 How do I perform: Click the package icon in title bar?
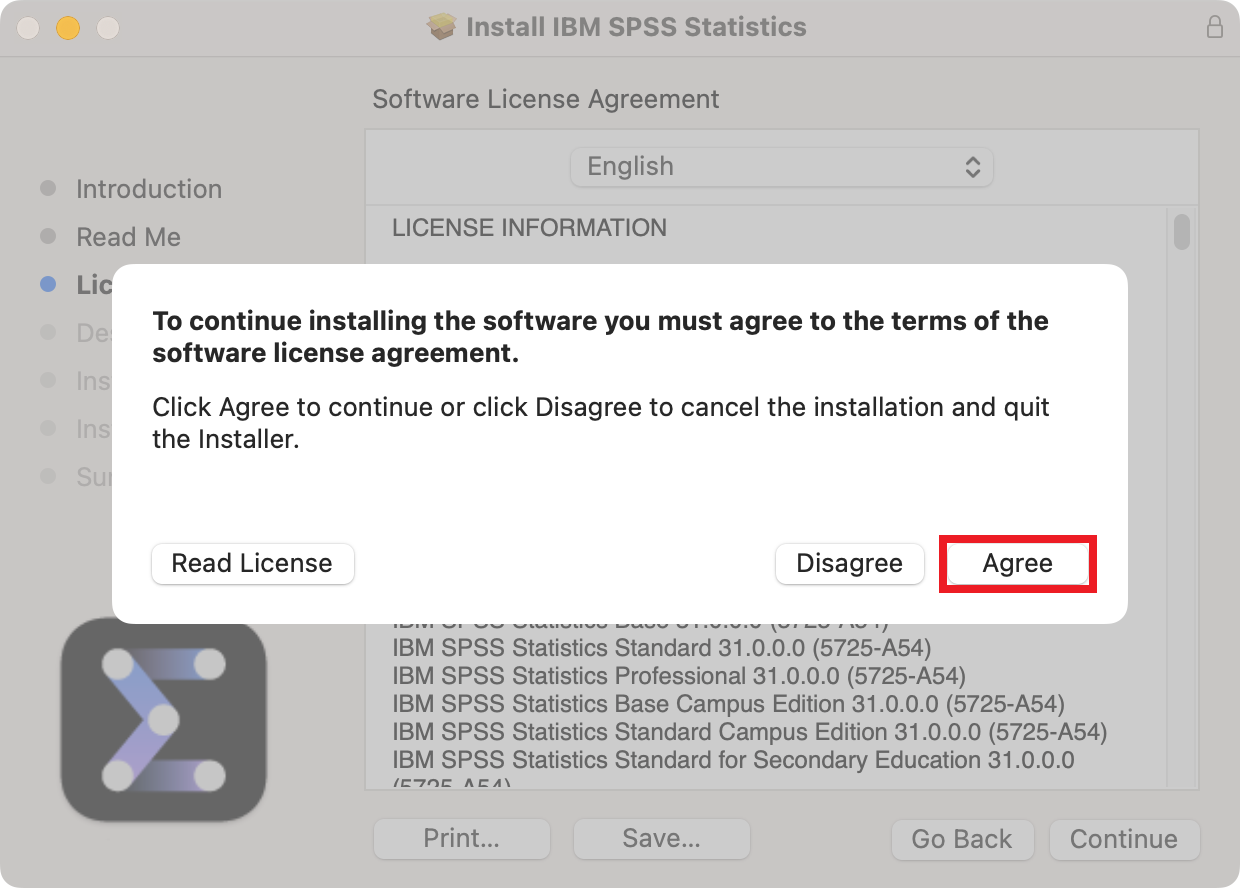tap(441, 27)
